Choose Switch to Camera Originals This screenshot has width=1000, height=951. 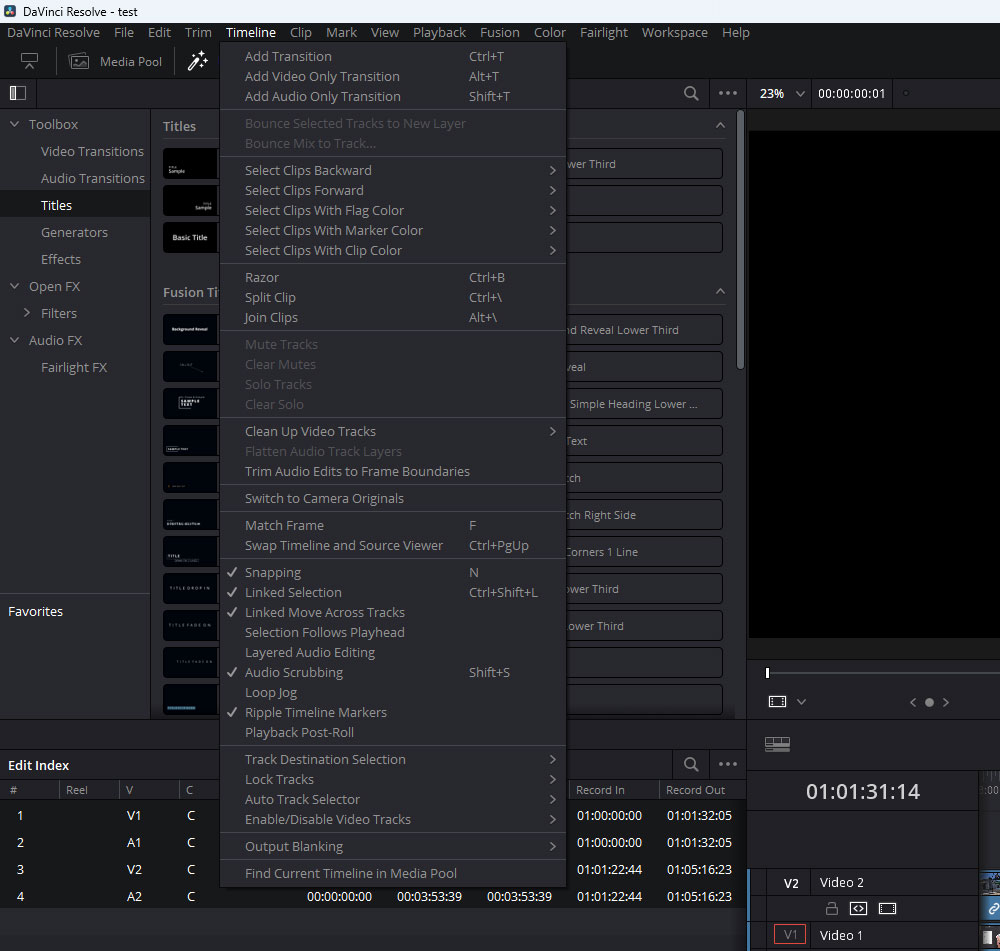pyautogui.click(x=392, y=498)
